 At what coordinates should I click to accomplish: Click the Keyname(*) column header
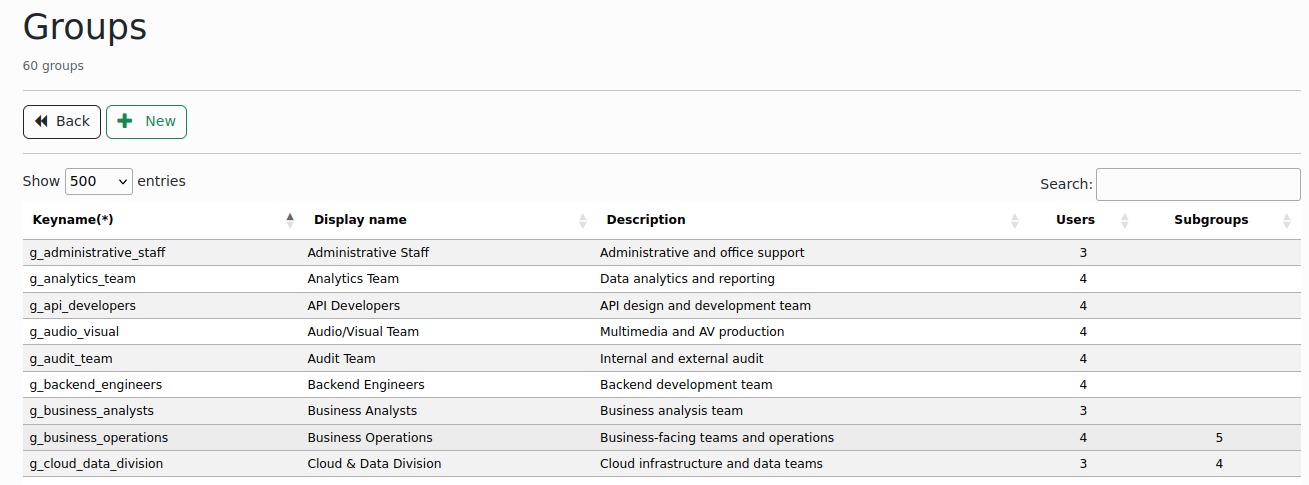[73, 220]
